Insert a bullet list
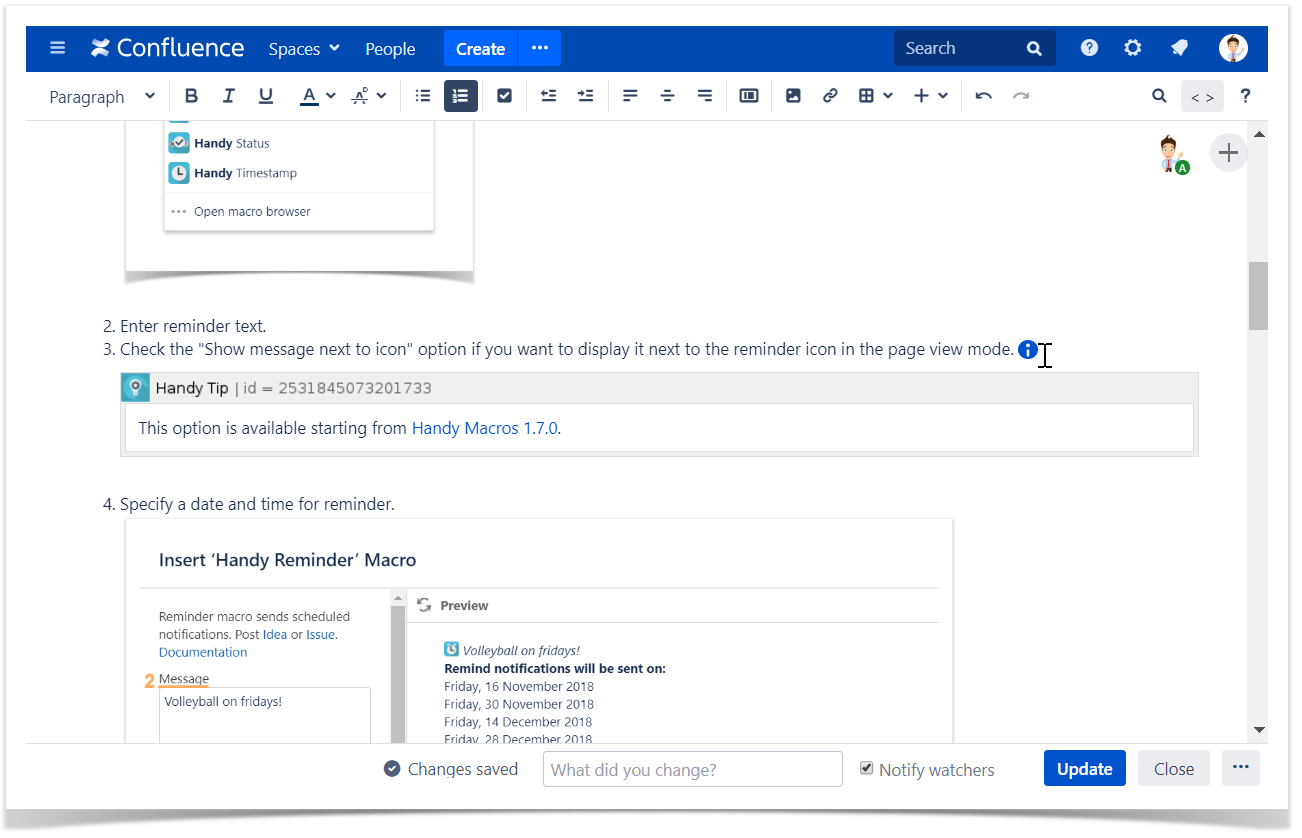Viewport: 1302px width, 838px height. tap(423, 96)
